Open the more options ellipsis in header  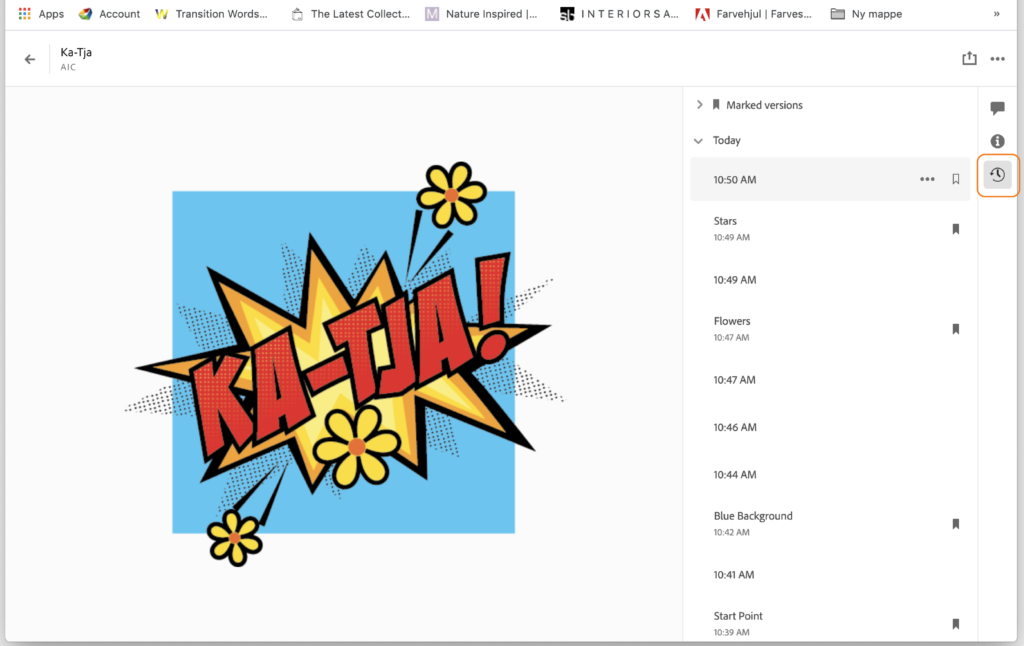tap(997, 59)
